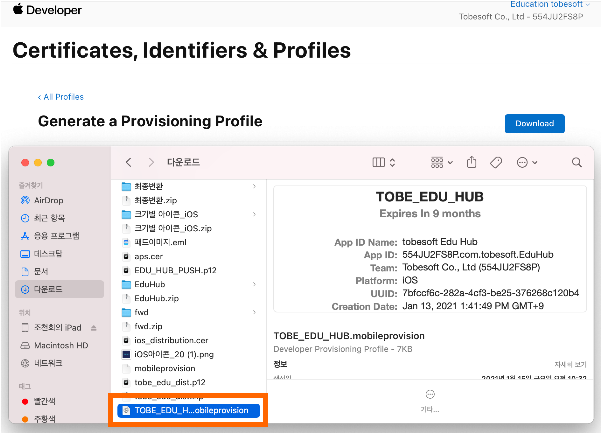
Task: Click the yellow minimize window button
Action: [38, 162]
